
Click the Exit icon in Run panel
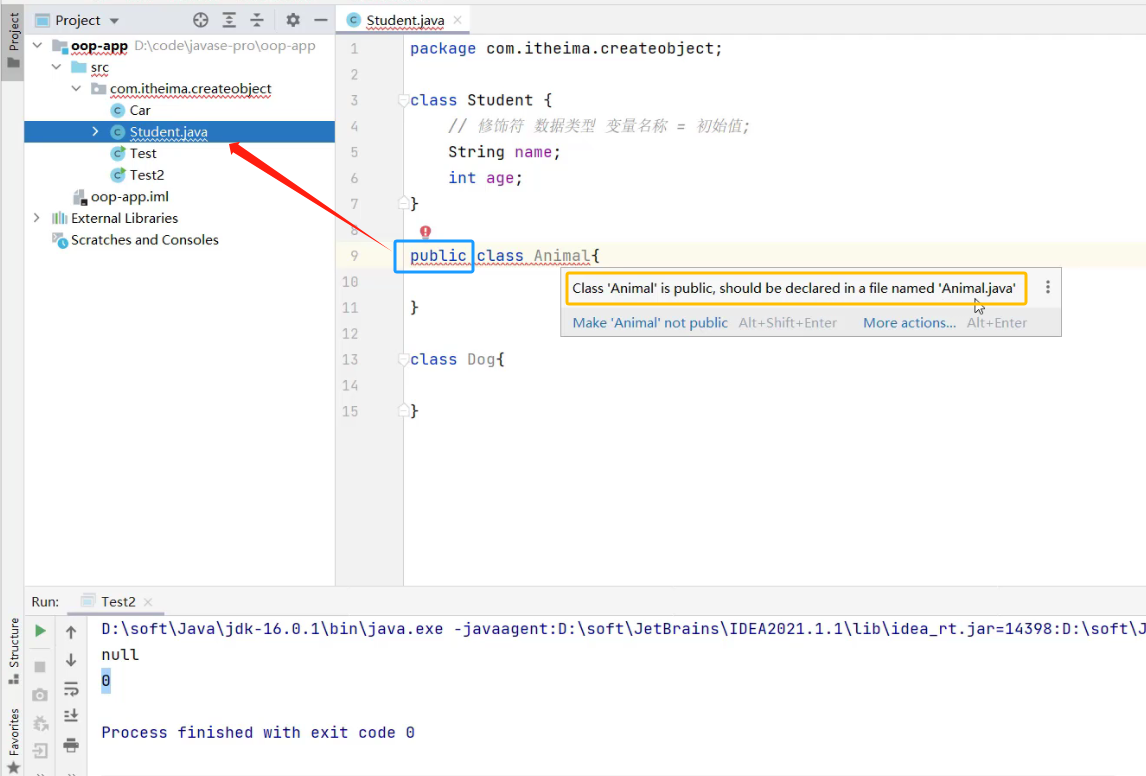tap(40, 750)
